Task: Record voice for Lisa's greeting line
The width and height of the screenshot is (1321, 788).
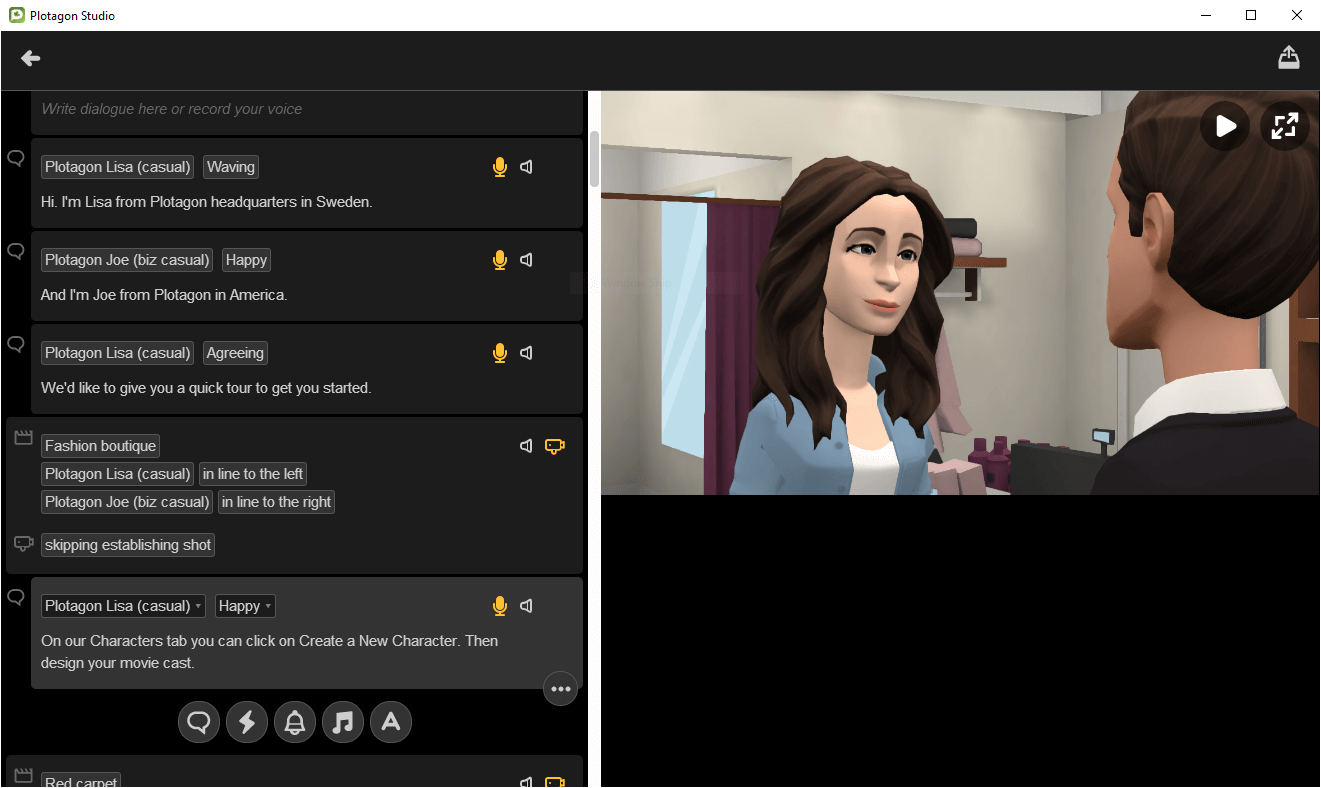Action: tap(499, 167)
